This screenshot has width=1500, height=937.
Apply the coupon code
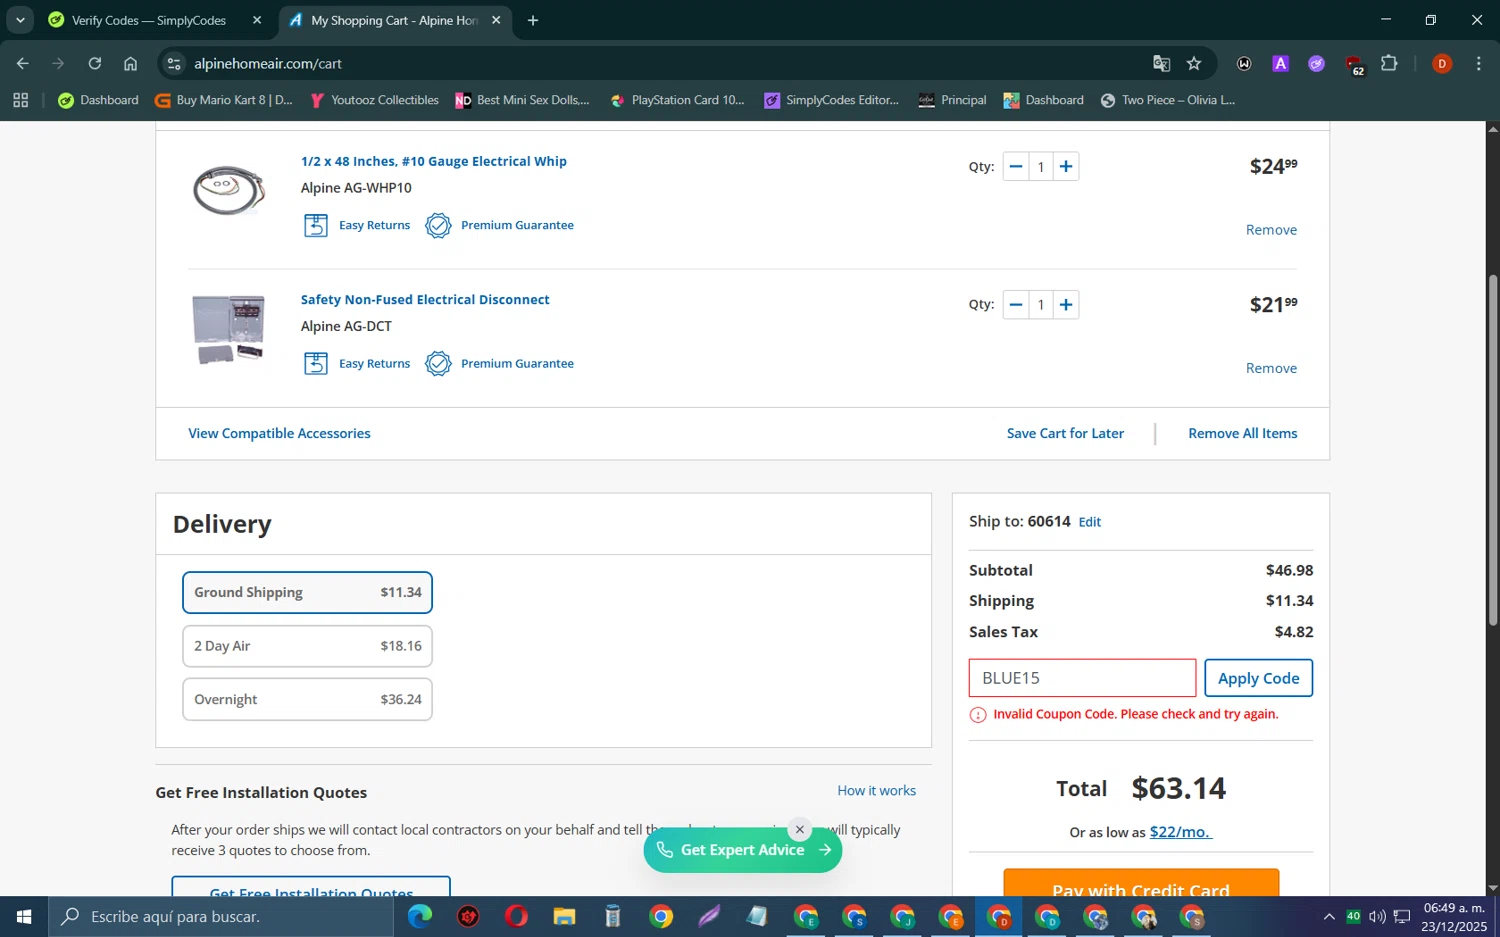[x=1258, y=678]
